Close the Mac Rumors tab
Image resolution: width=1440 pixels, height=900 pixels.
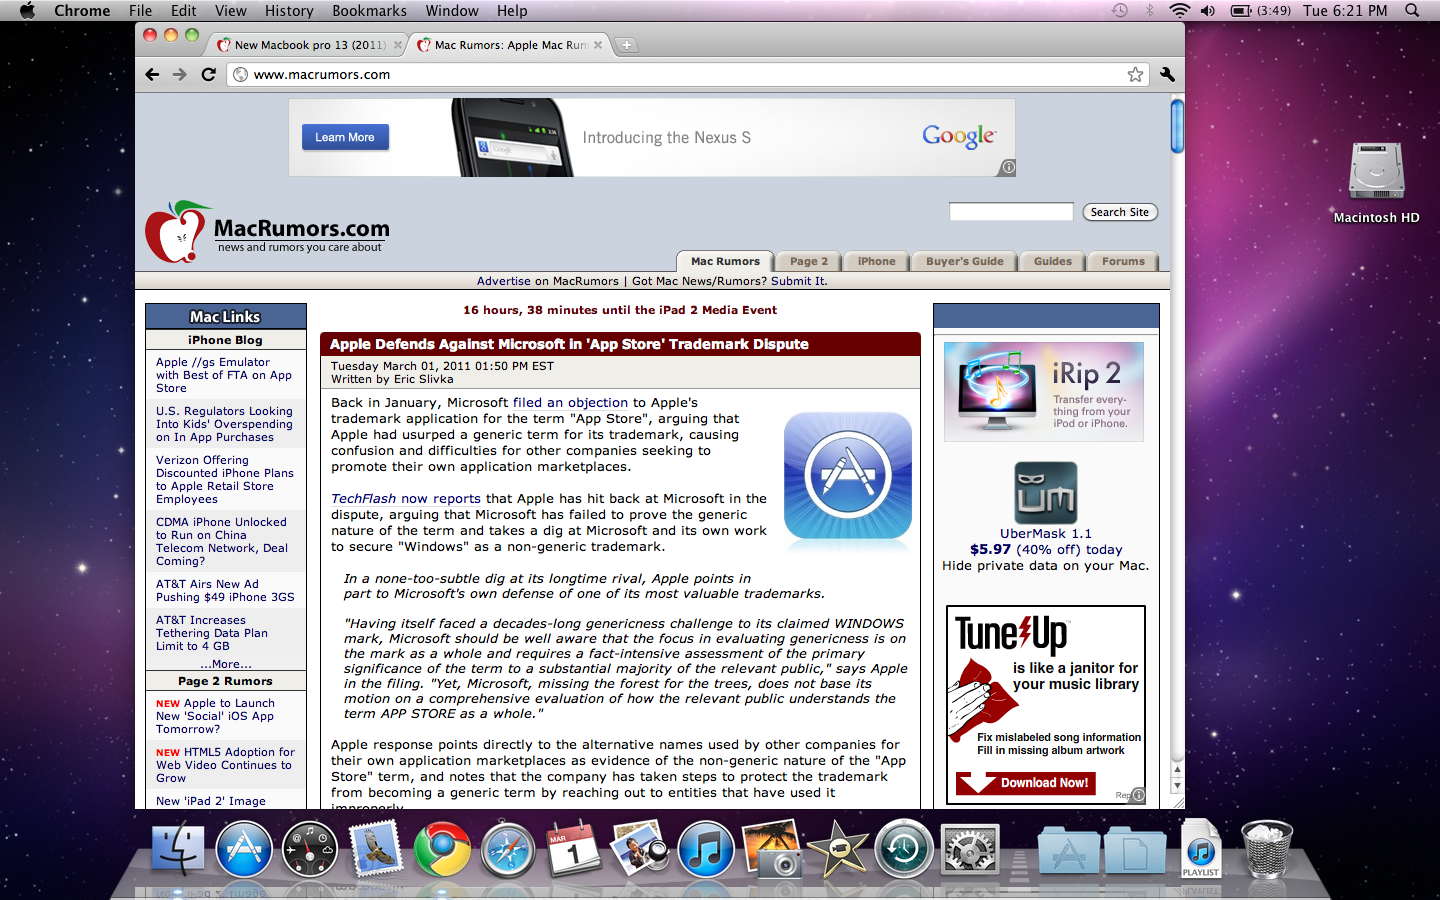598,45
